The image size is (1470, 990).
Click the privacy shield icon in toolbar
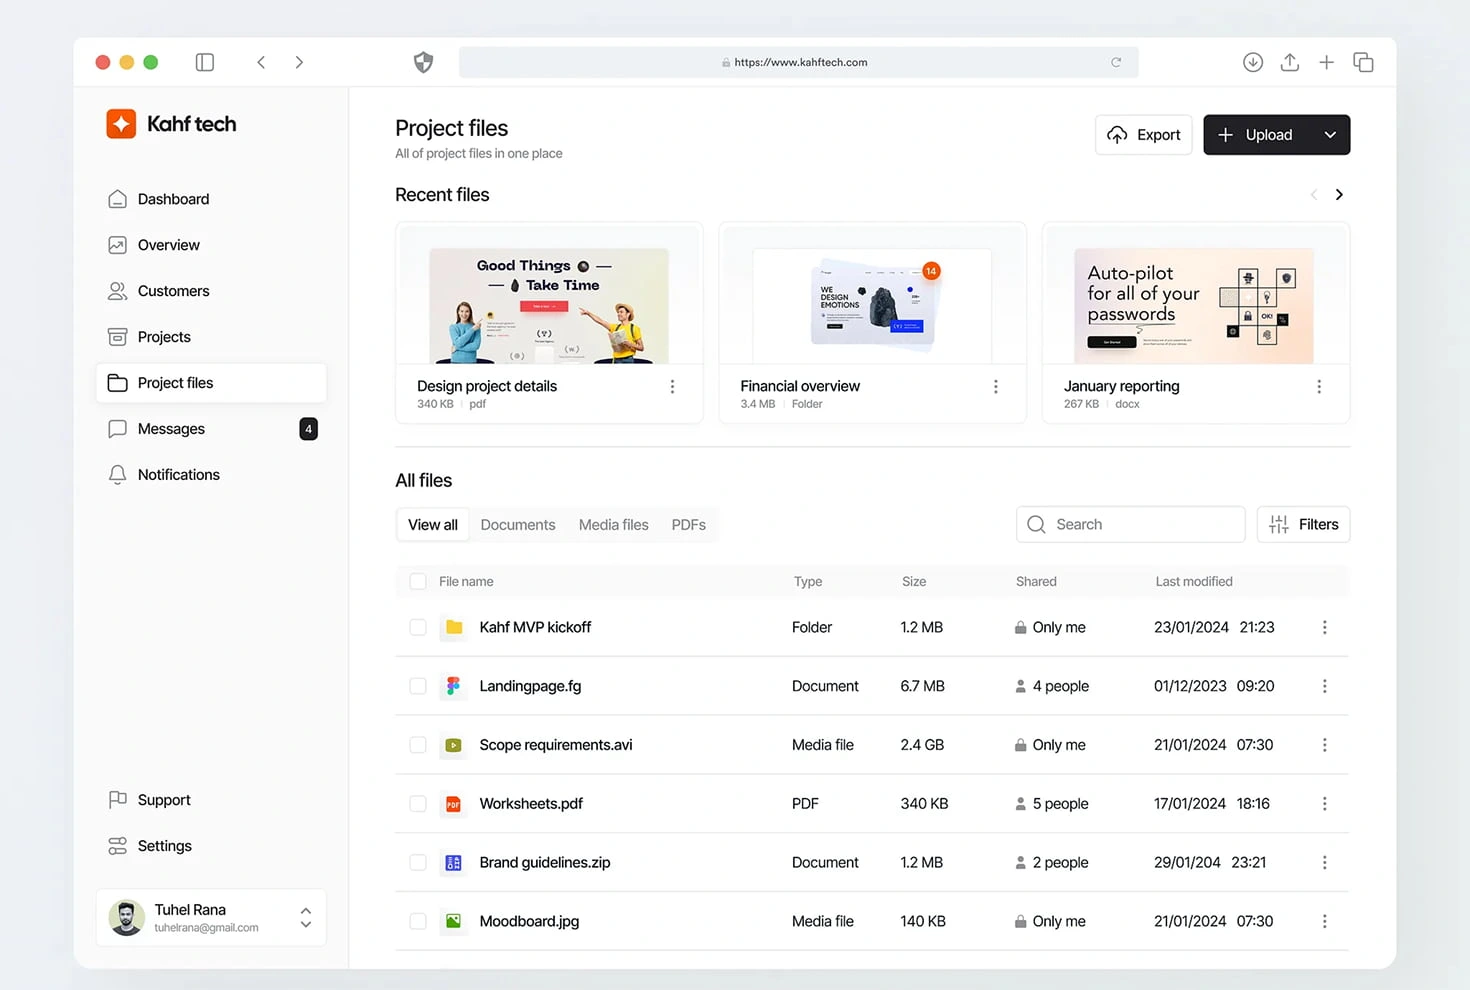423,62
